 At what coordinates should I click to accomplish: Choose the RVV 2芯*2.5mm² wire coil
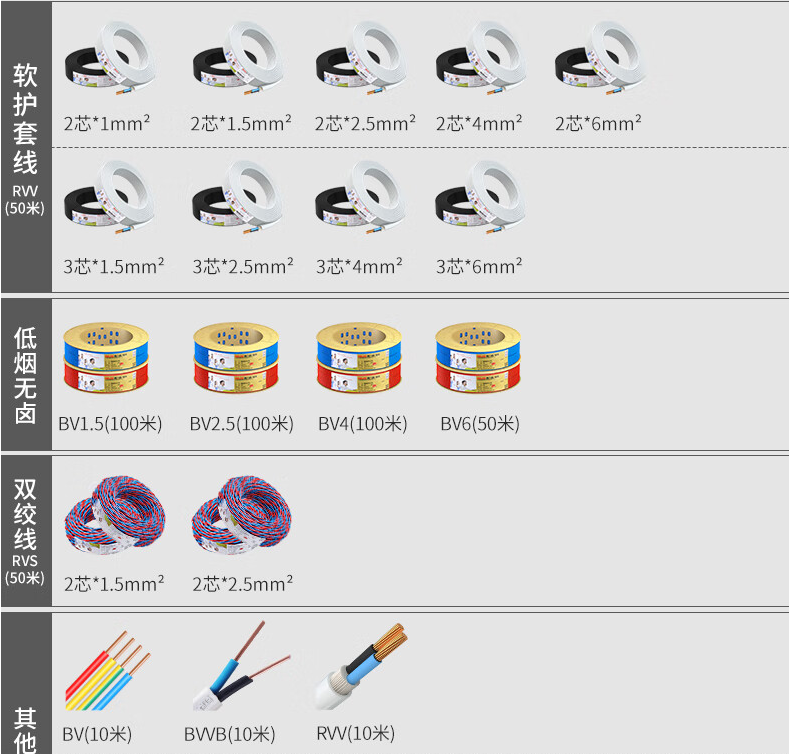coord(361,59)
